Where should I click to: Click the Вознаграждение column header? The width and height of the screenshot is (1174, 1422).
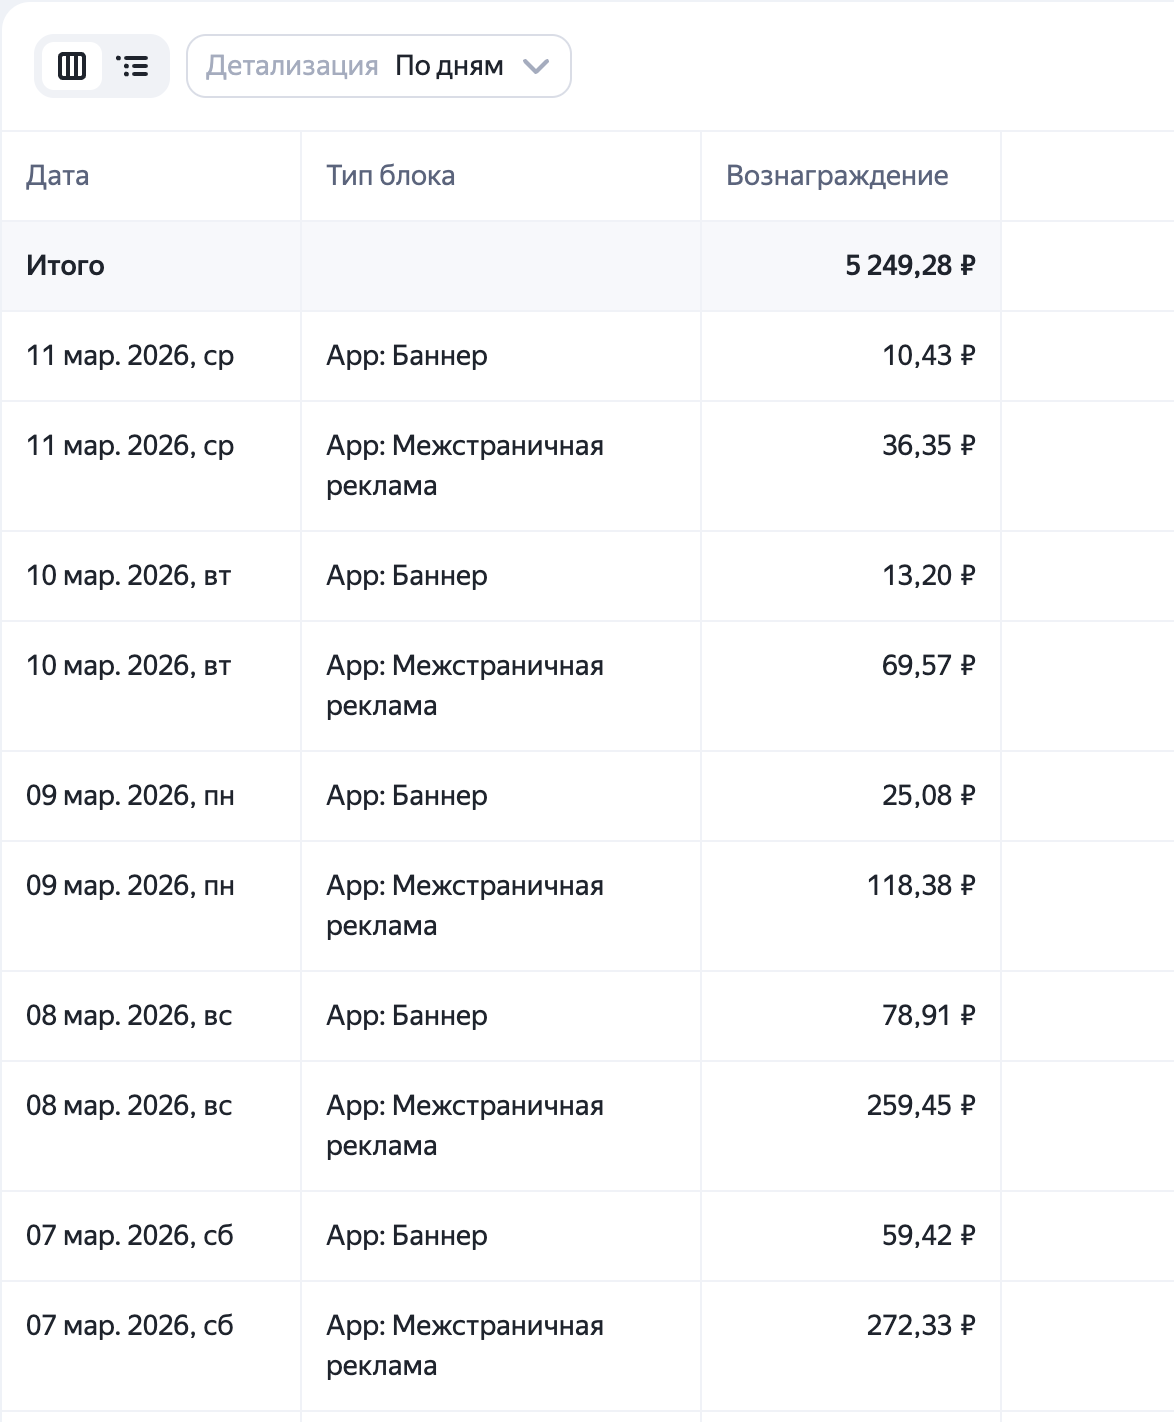click(x=837, y=176)
